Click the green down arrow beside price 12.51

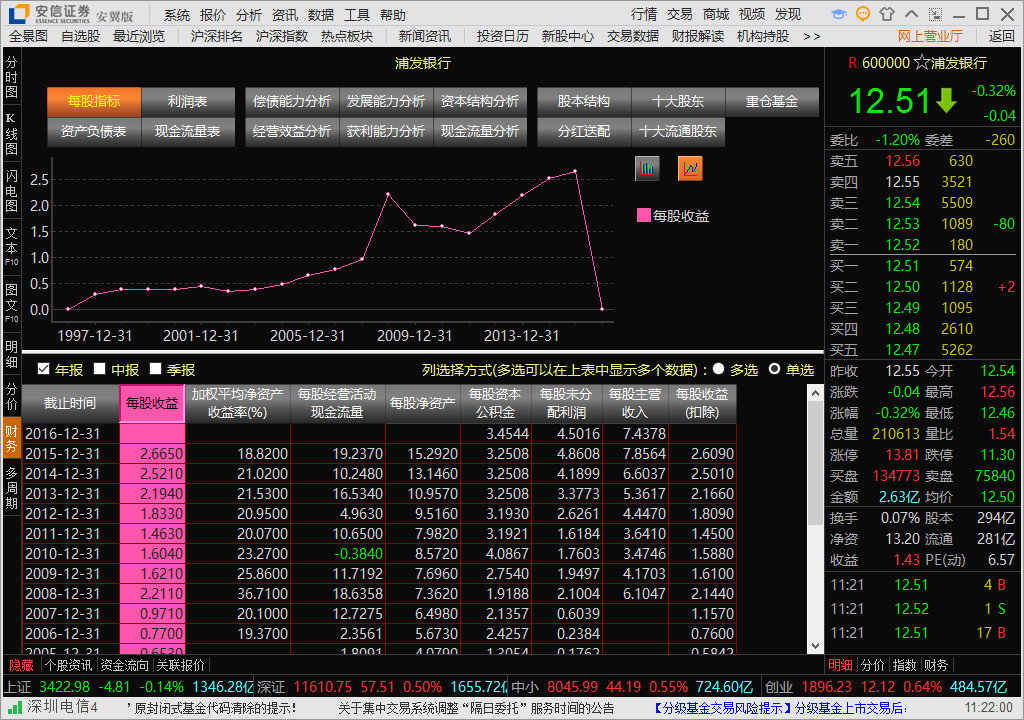click(946, 101)
